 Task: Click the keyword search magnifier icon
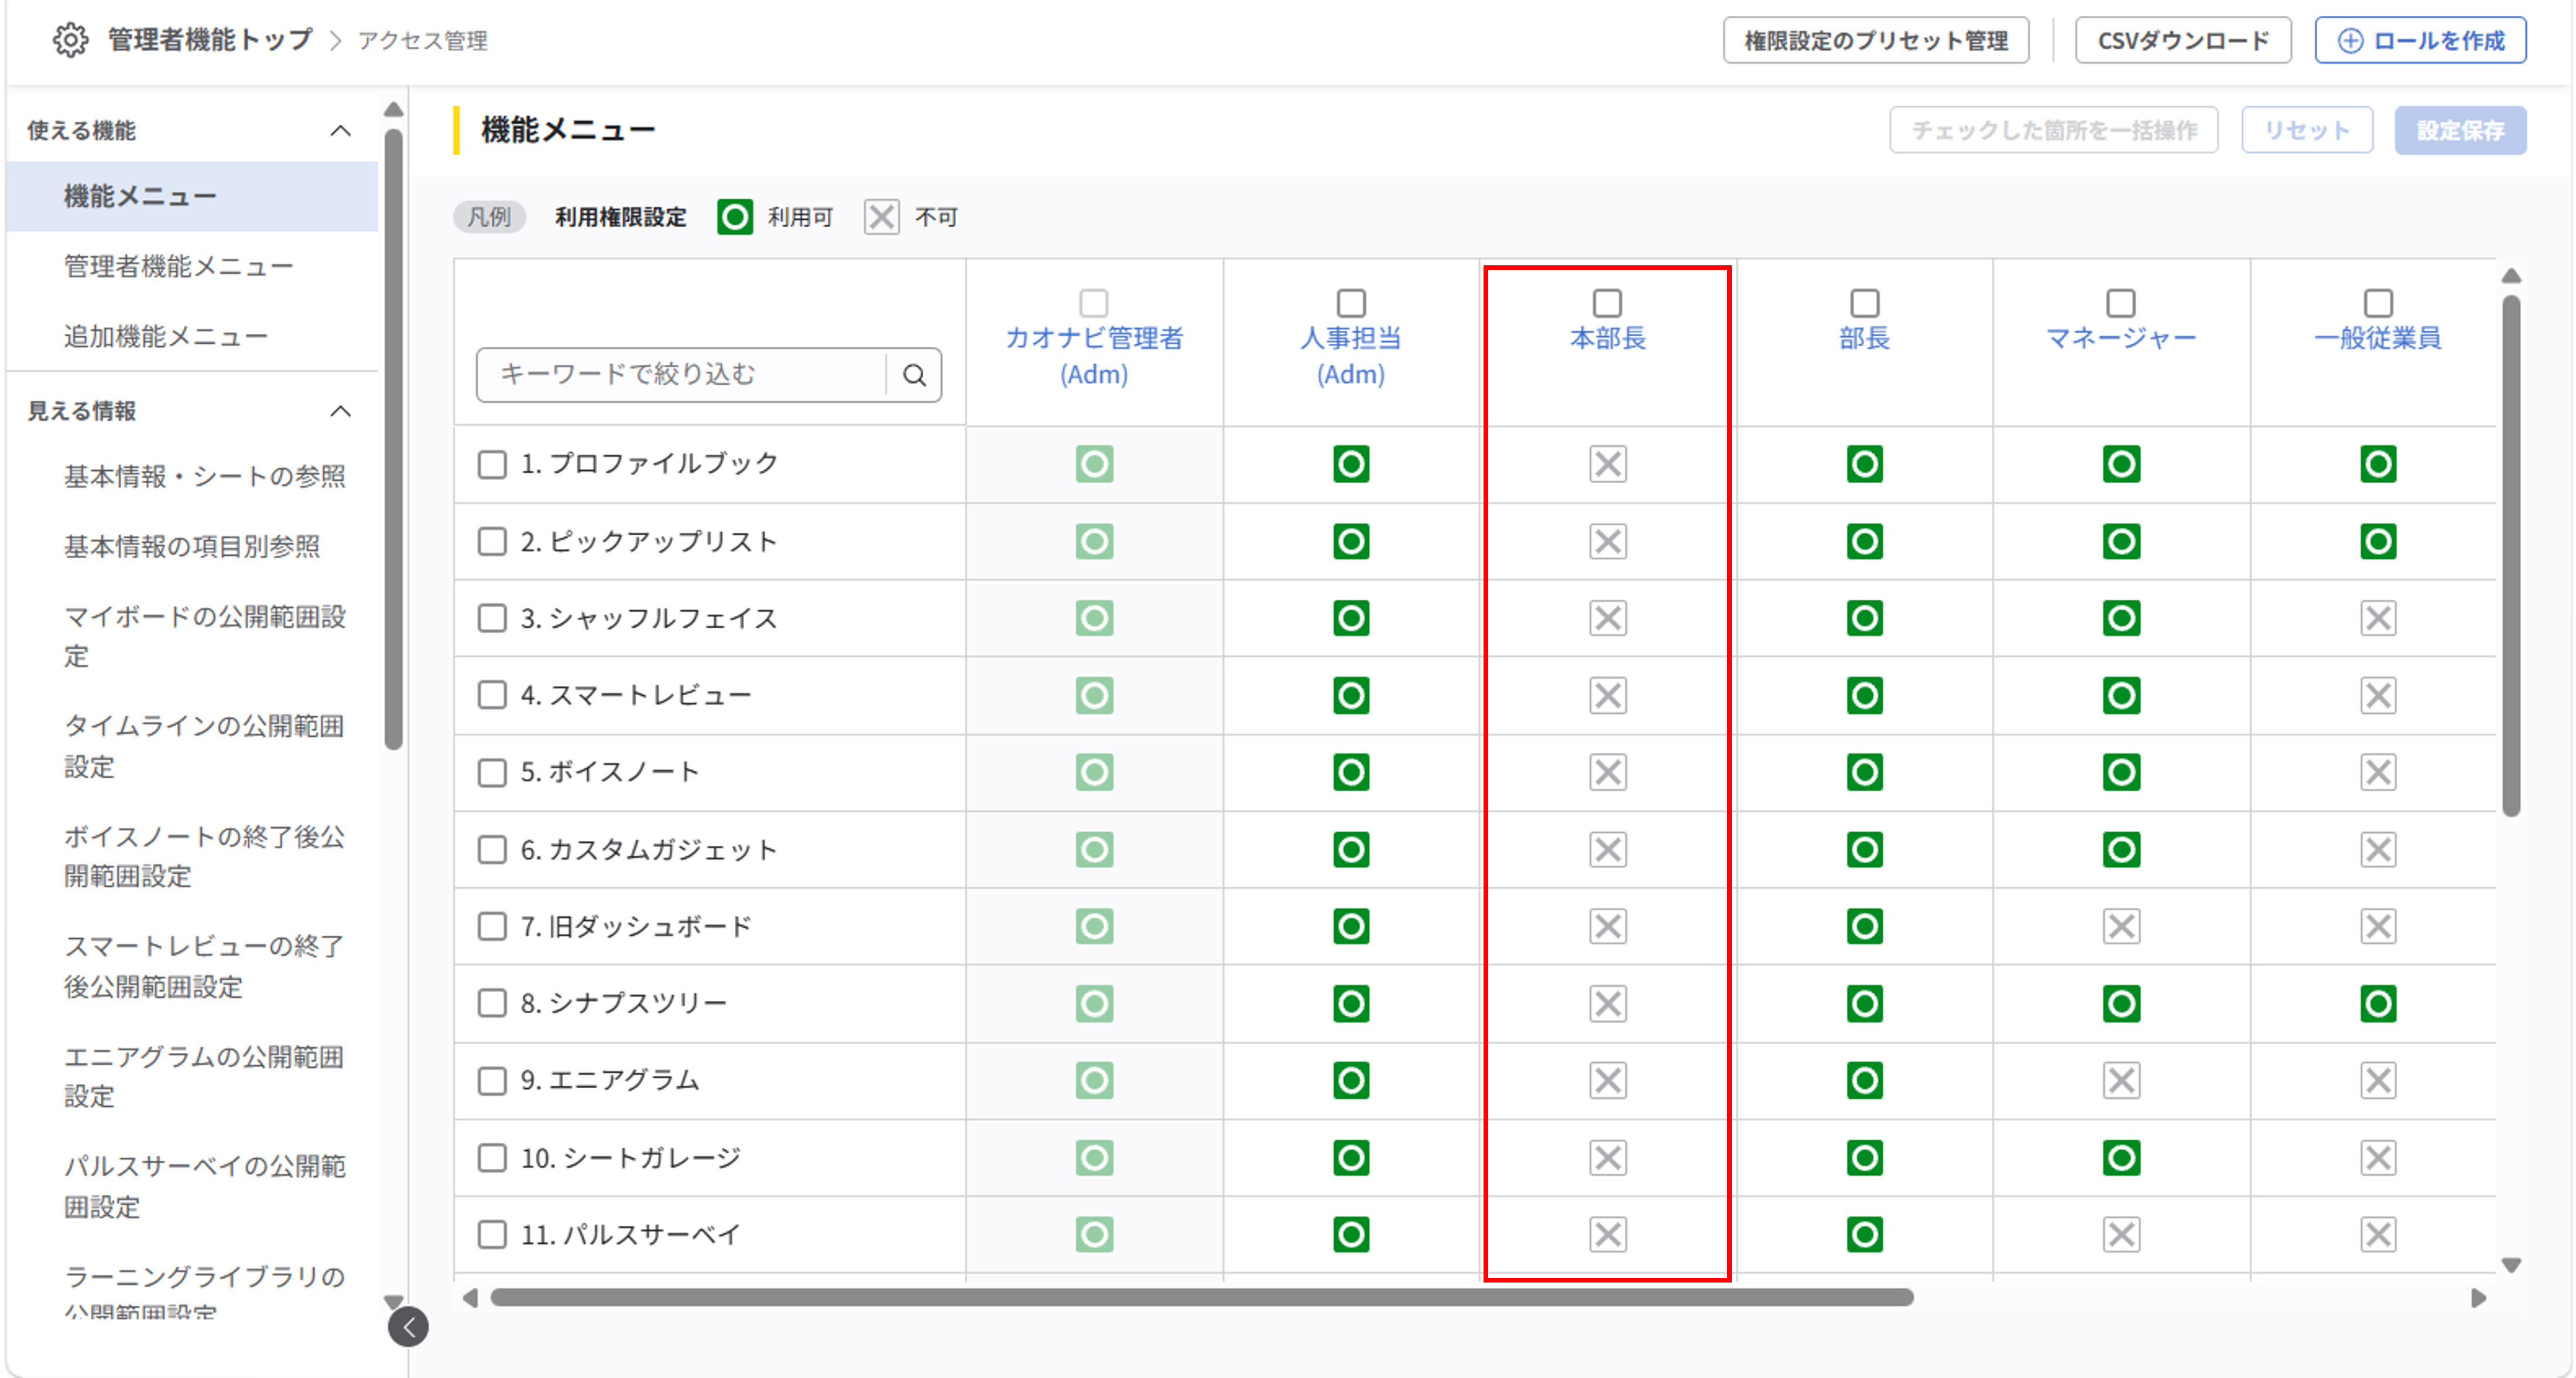tap(914, 375)
